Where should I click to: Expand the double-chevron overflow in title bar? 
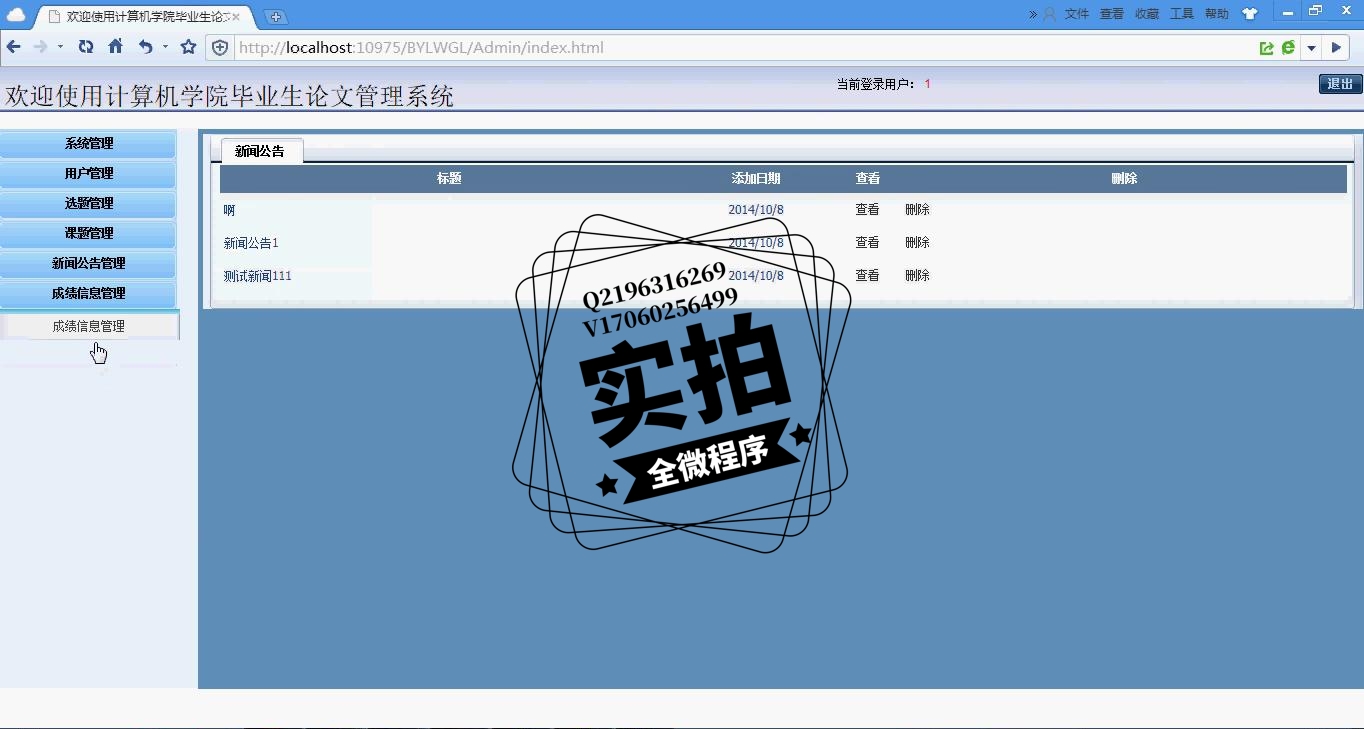tap(1033, 14)
